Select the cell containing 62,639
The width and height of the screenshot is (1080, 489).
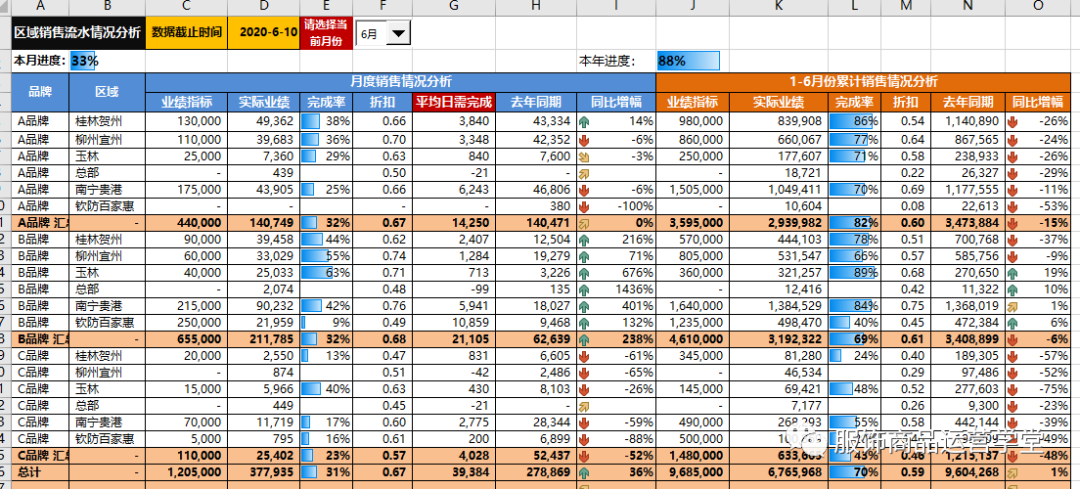point(535,339)
